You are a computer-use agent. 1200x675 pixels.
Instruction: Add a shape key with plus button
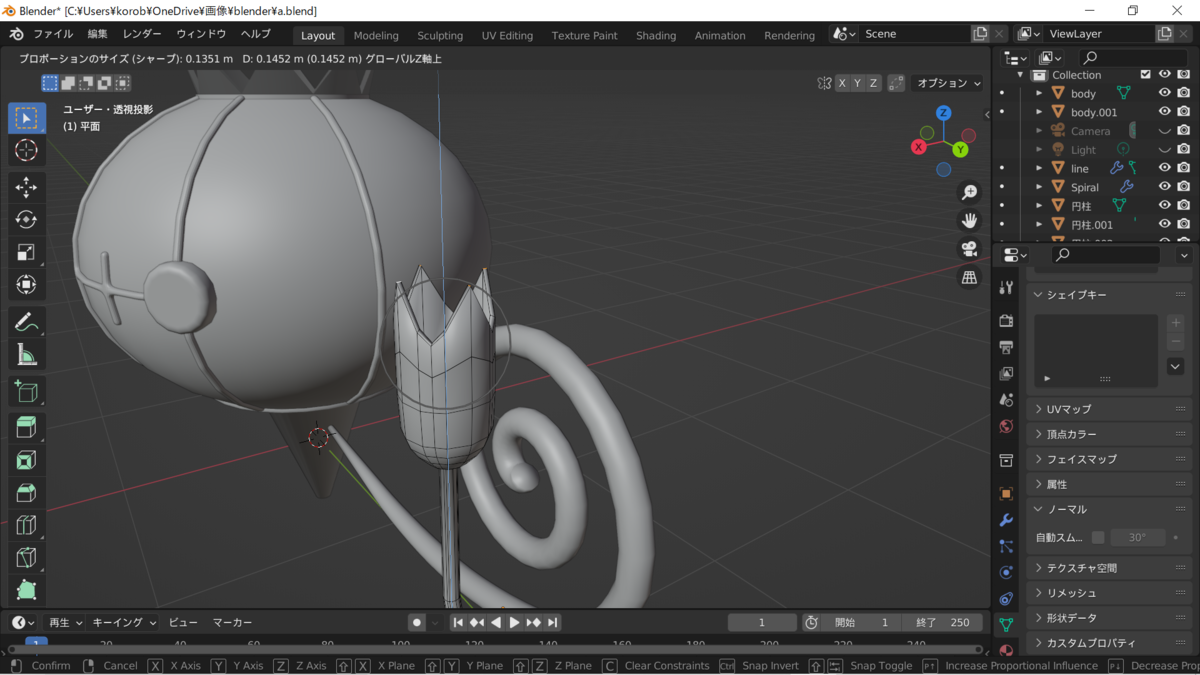click(x=1176, y=323)
